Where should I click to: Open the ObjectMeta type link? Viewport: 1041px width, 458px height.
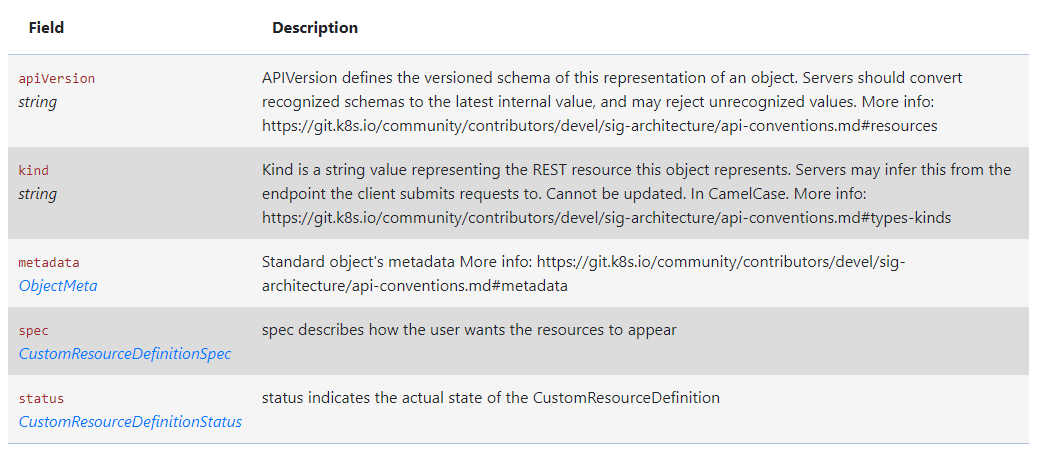pyautogui.click(x=58, y=286)
